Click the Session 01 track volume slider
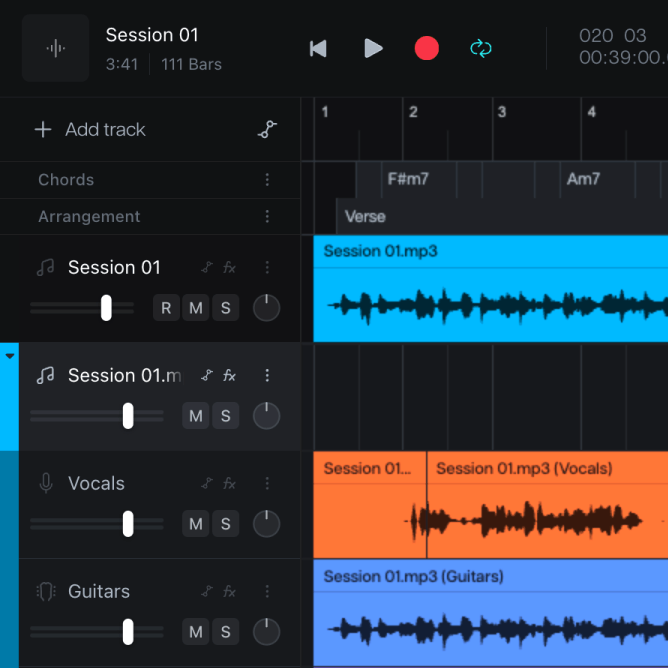The width and height of the screenshot is (668, 668). [x=82, y=308]
